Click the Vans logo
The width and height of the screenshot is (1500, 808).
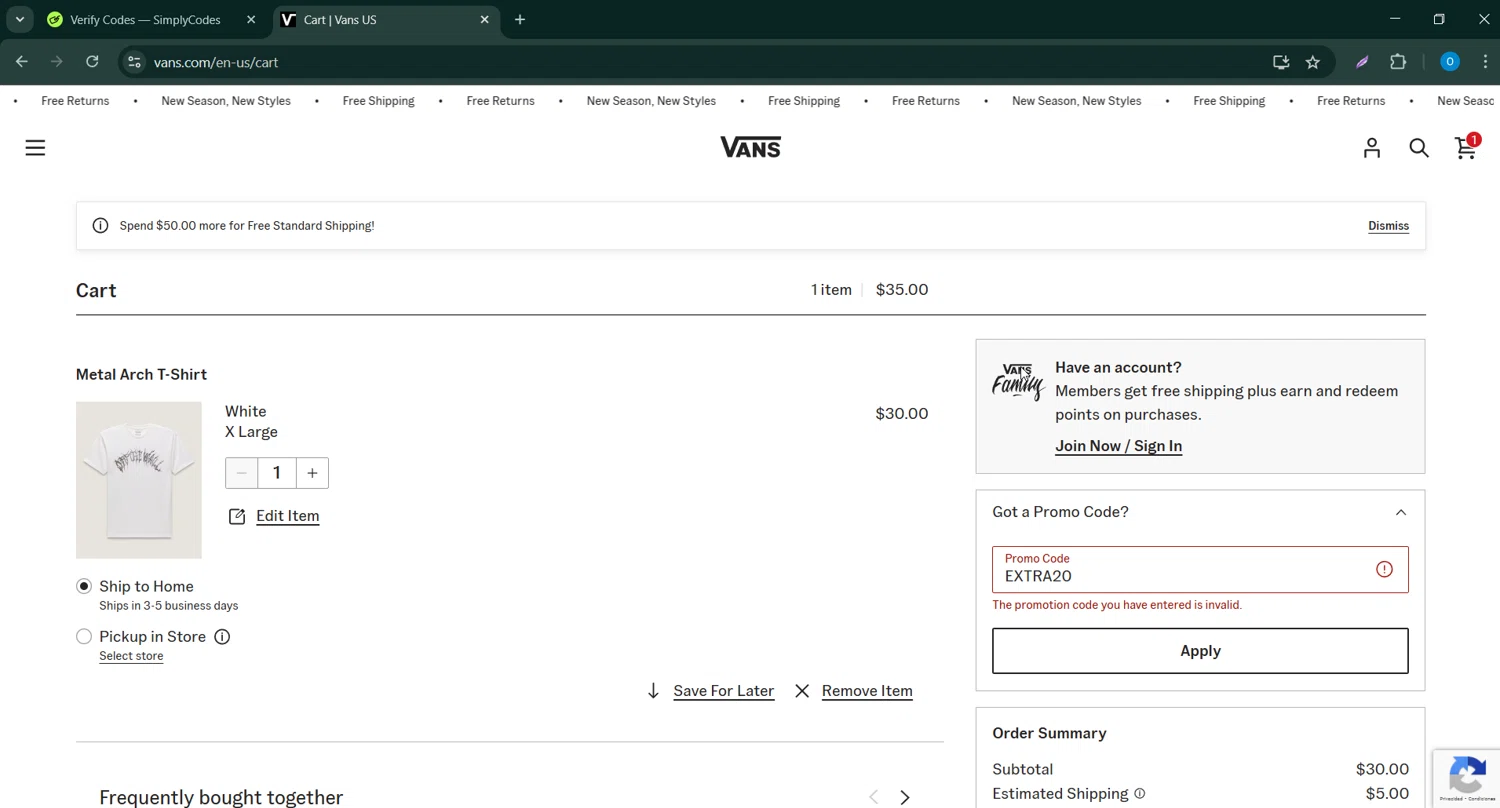(x=750, y=148)
